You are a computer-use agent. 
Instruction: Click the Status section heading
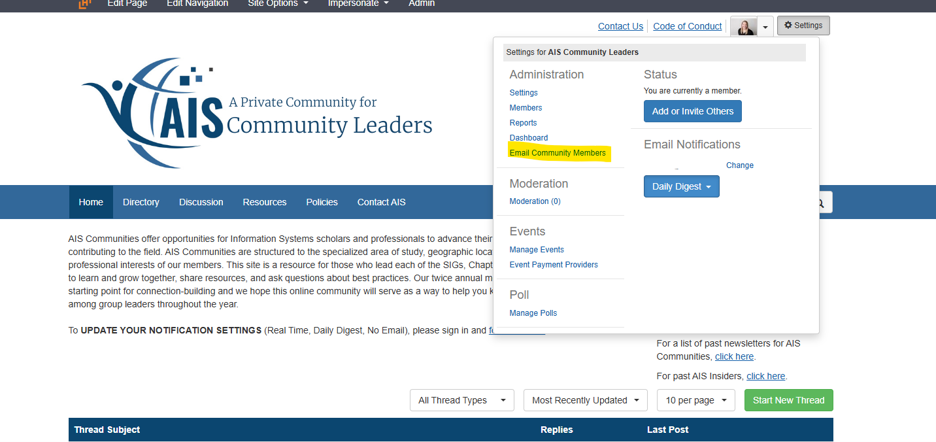(x=660, y=75)
